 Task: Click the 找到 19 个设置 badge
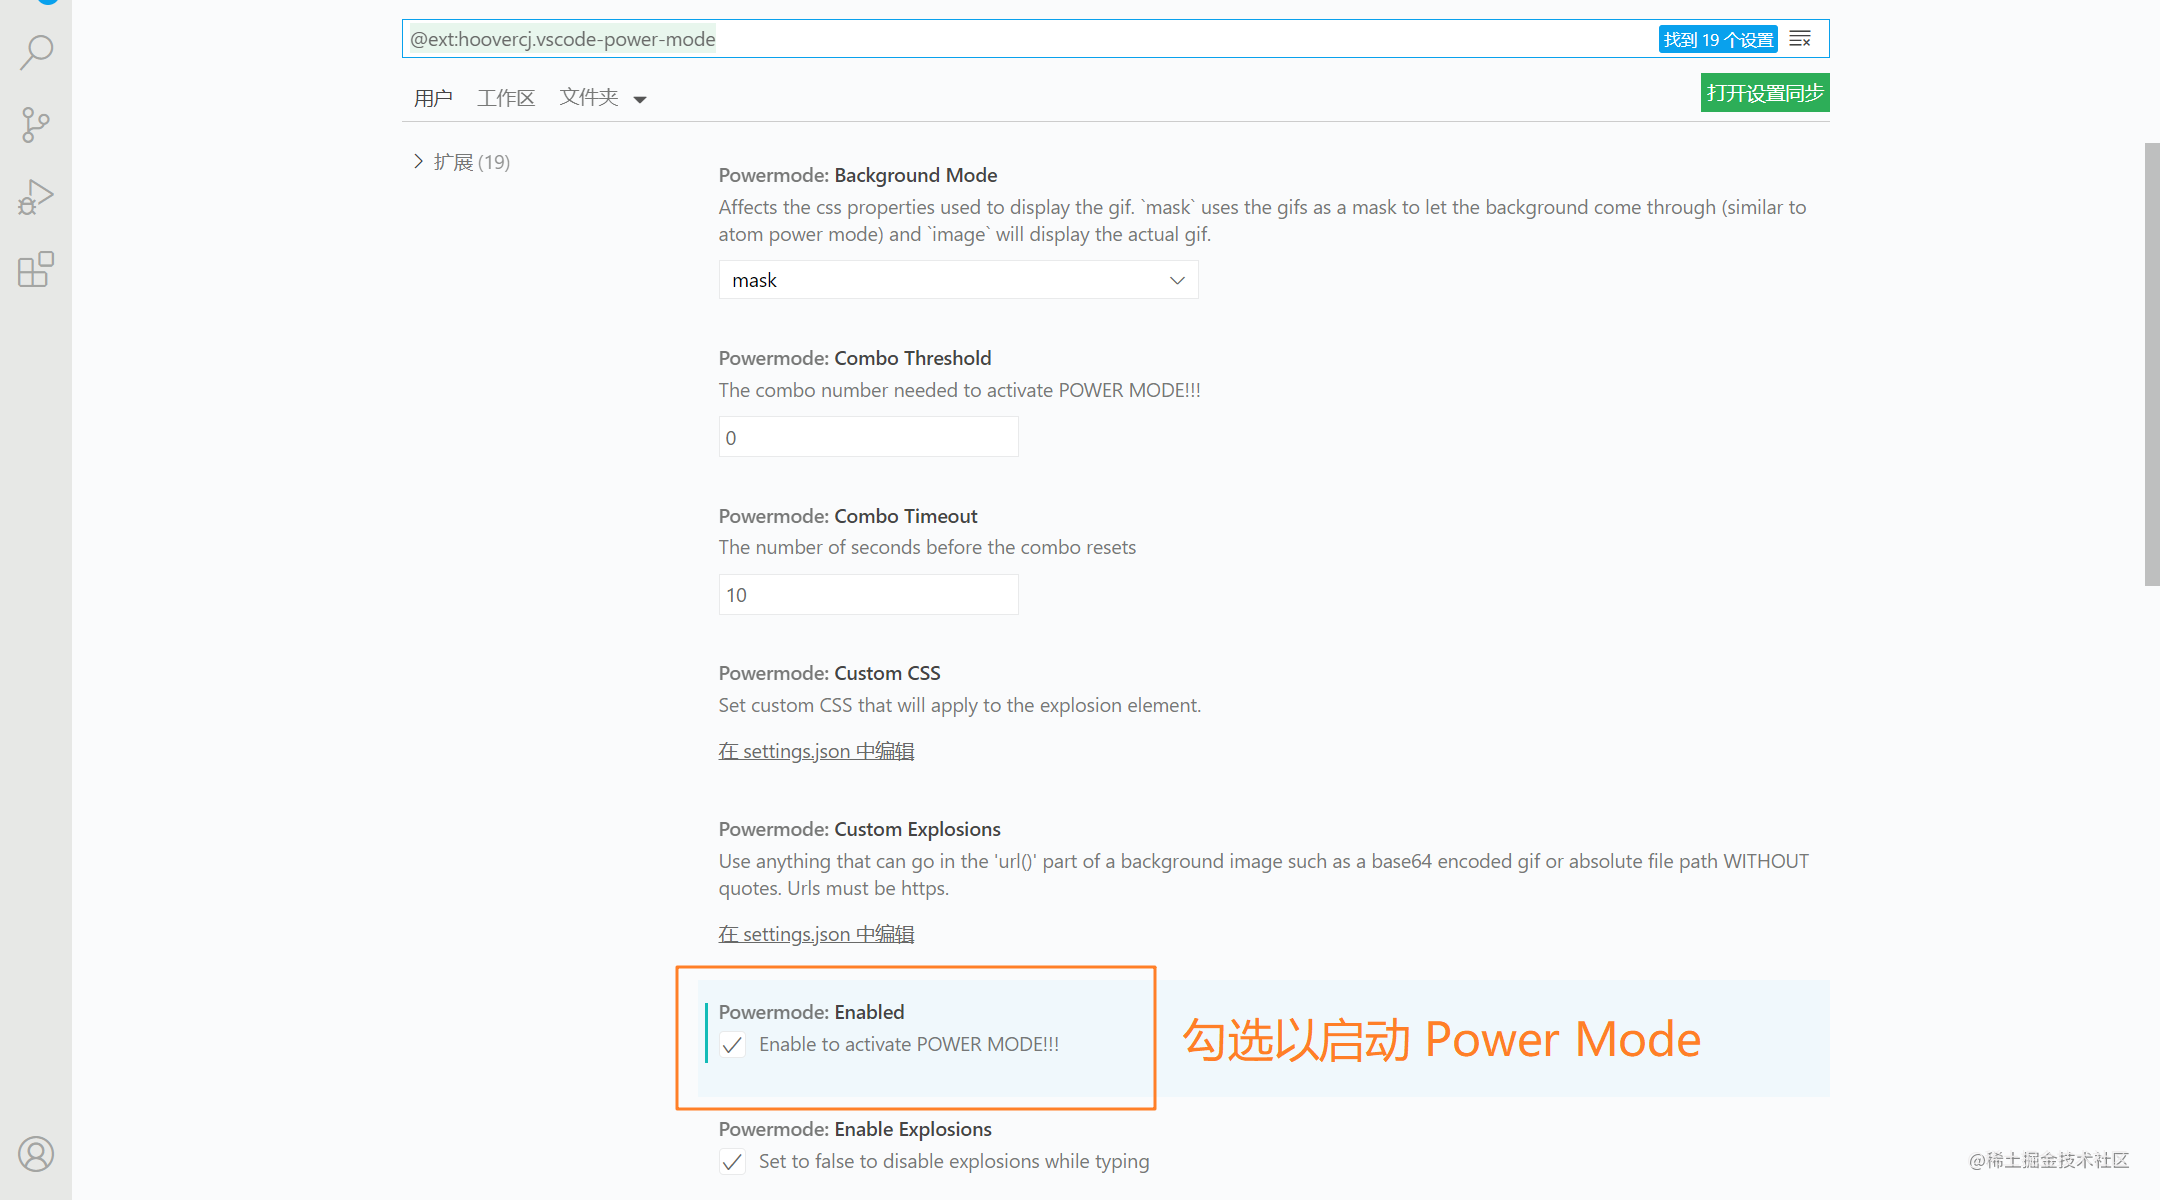tap(1717, 39)
